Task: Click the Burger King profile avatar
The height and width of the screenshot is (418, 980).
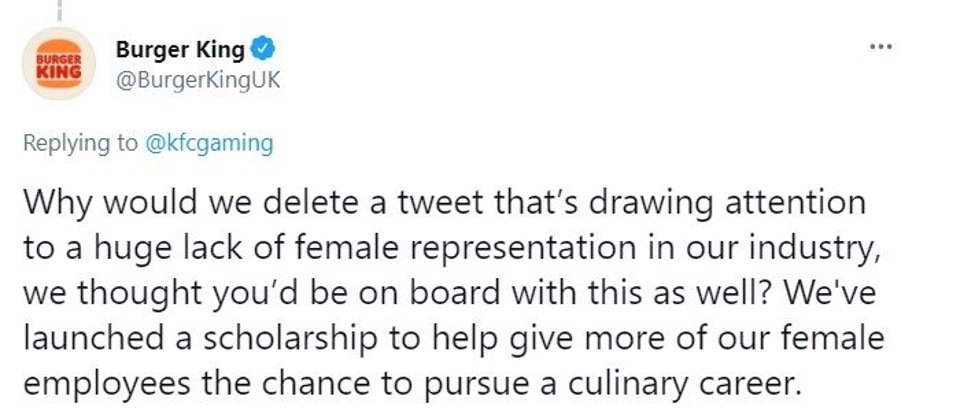Action: 59,64
